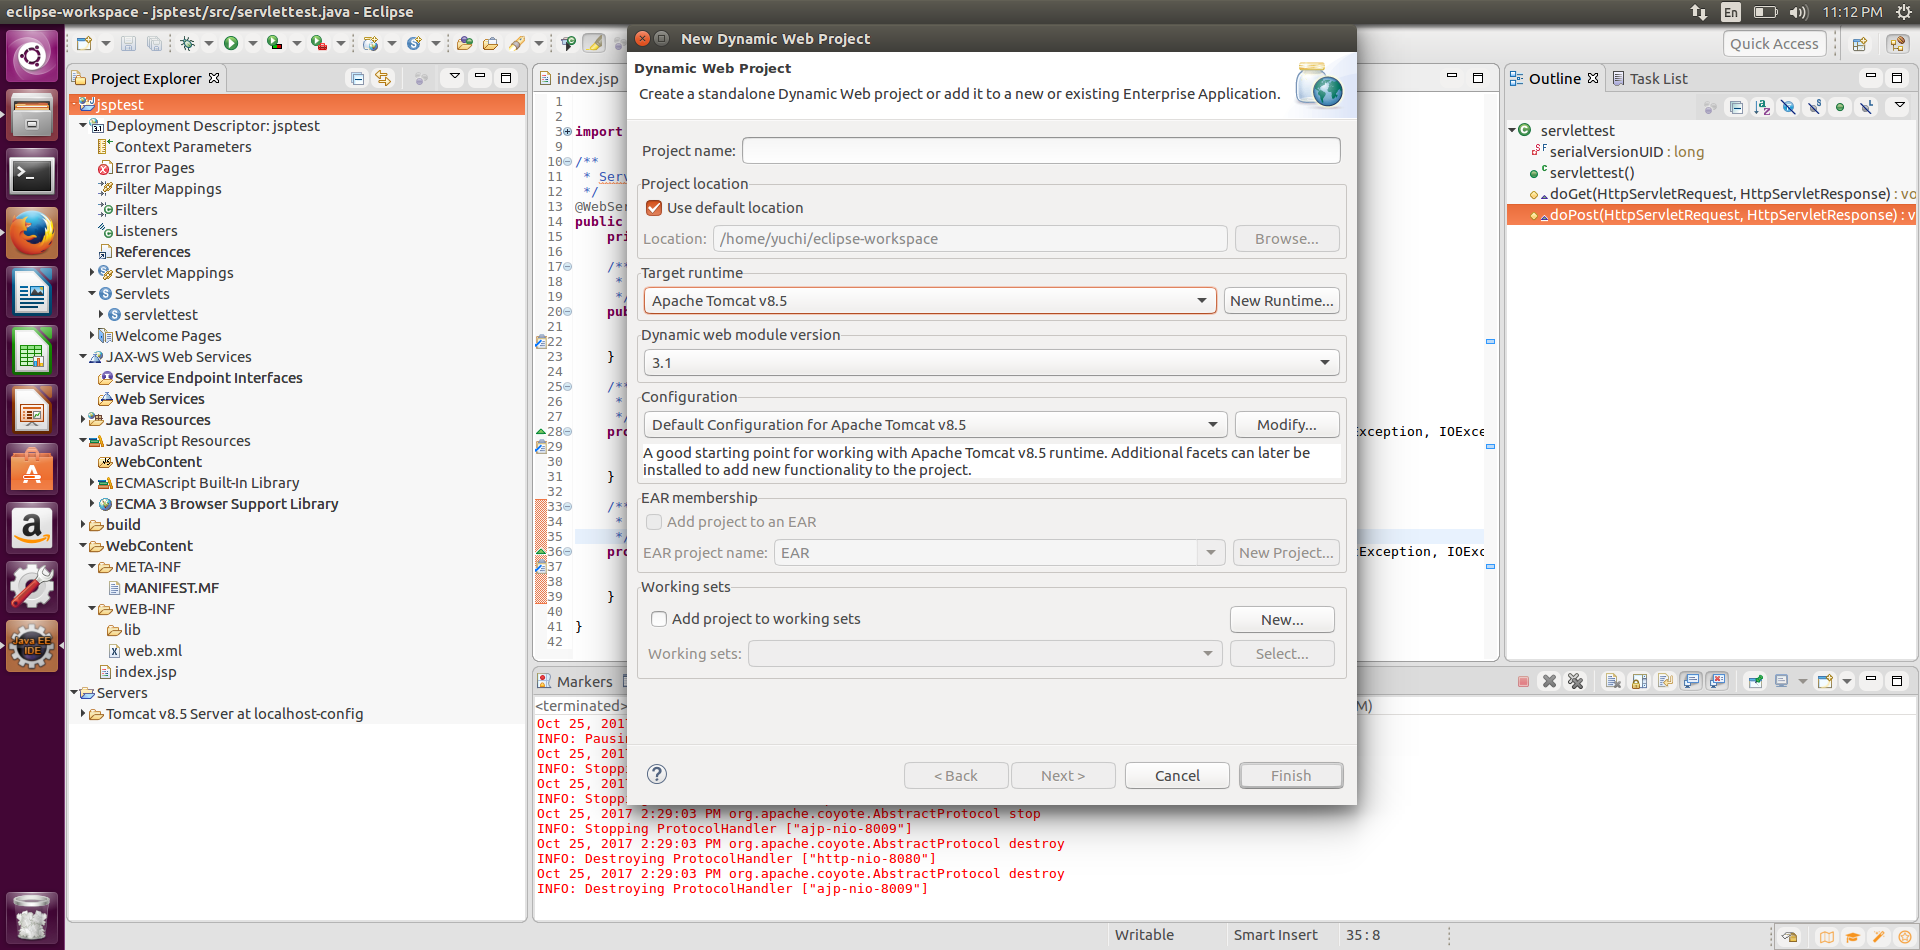Click the New wizard icon in Eclipse toolbar
Screen dimensions: 1920x950
coord(85,43)
